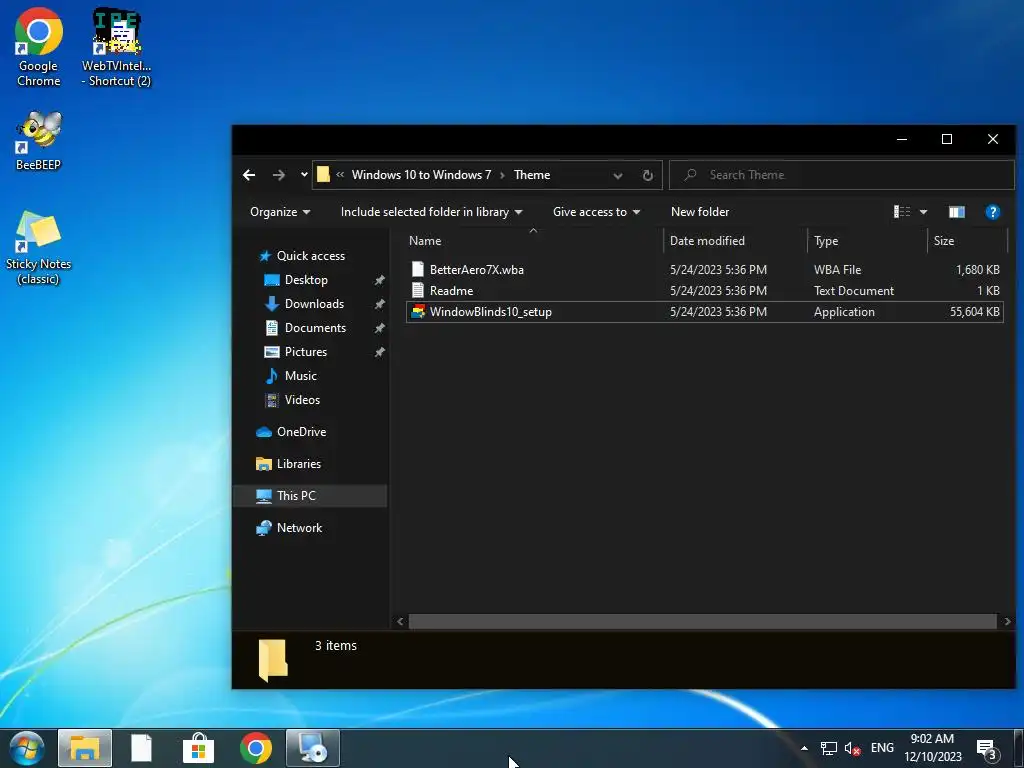1024x768 pixels.
Task: Open Explorer help question mark
Action: (993, 212)
